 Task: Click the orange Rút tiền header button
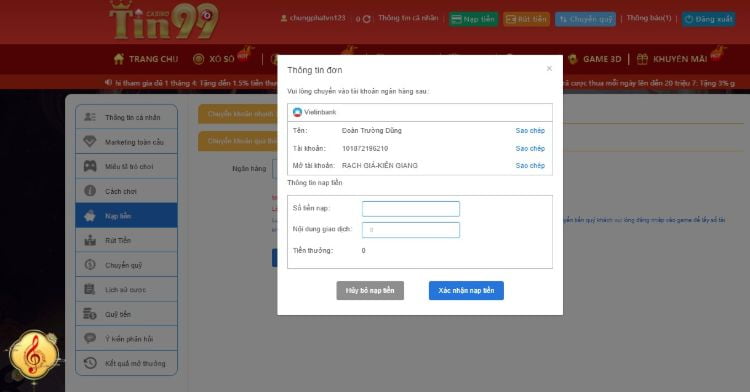[x=526, y=19]
